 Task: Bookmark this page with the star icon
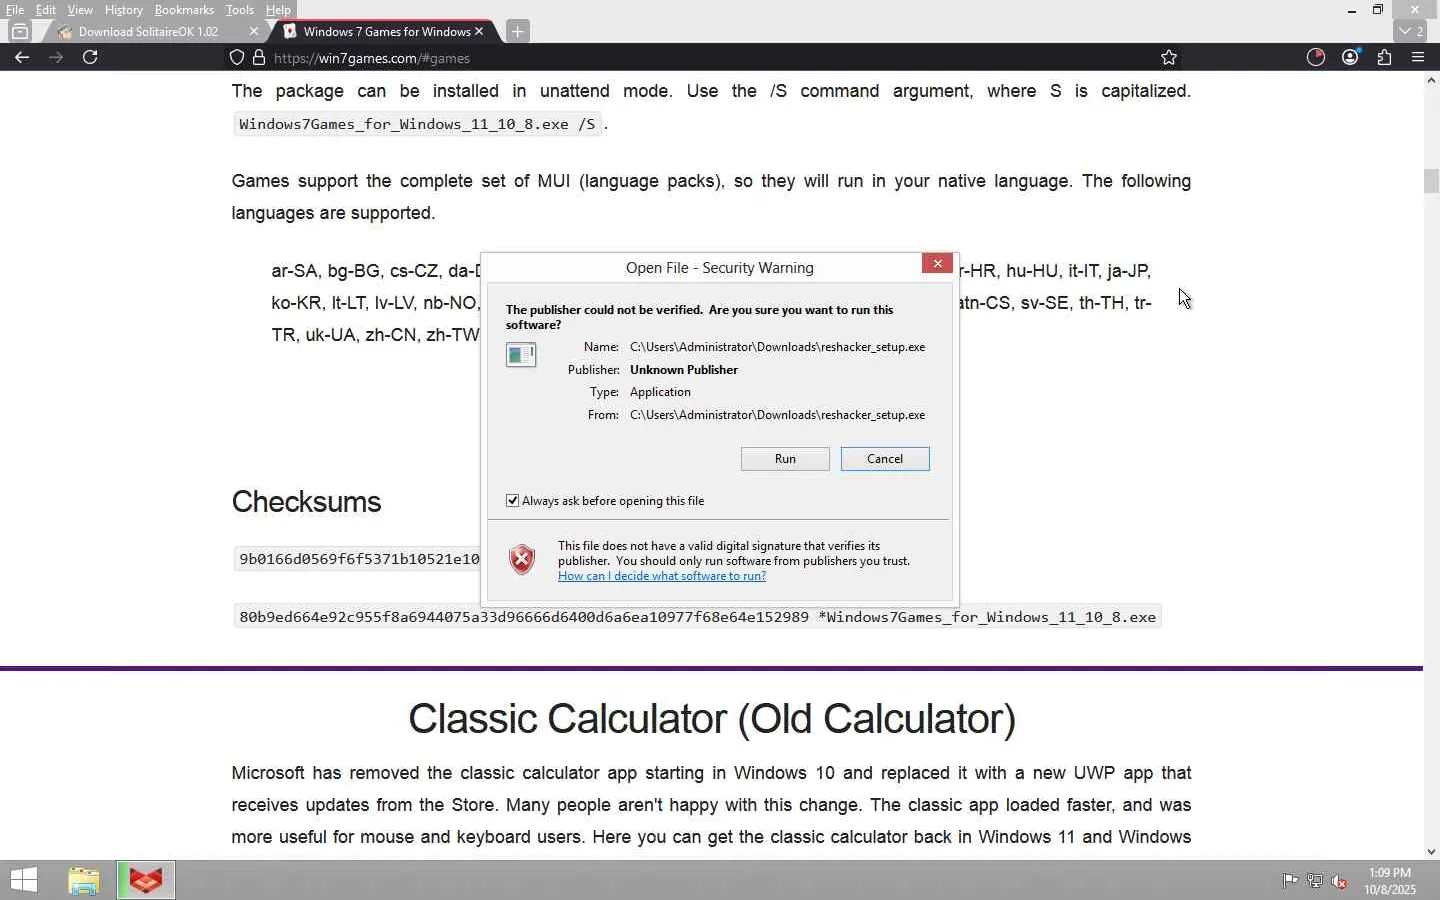click(x=1169, y=58)
